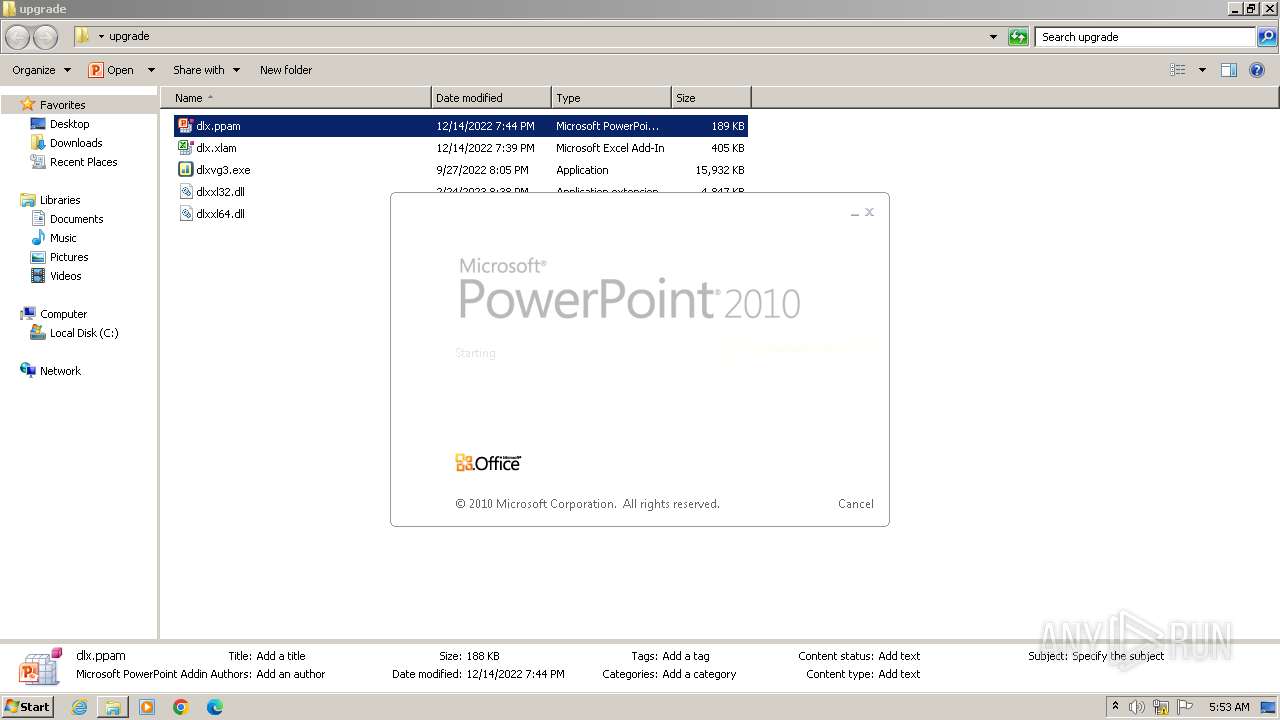This screenshot has width=1280, height=720.
Task: Click the Open toolbar button
Action: point(111,70)
